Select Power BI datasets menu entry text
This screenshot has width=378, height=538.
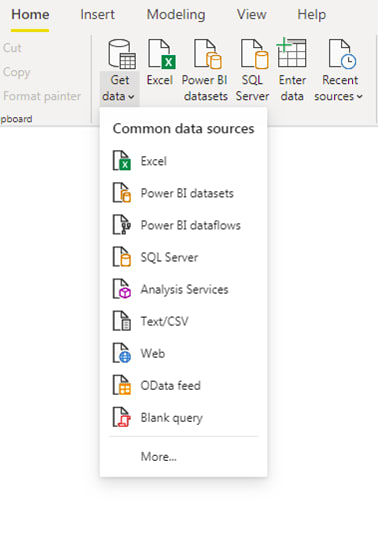(187, 193)
